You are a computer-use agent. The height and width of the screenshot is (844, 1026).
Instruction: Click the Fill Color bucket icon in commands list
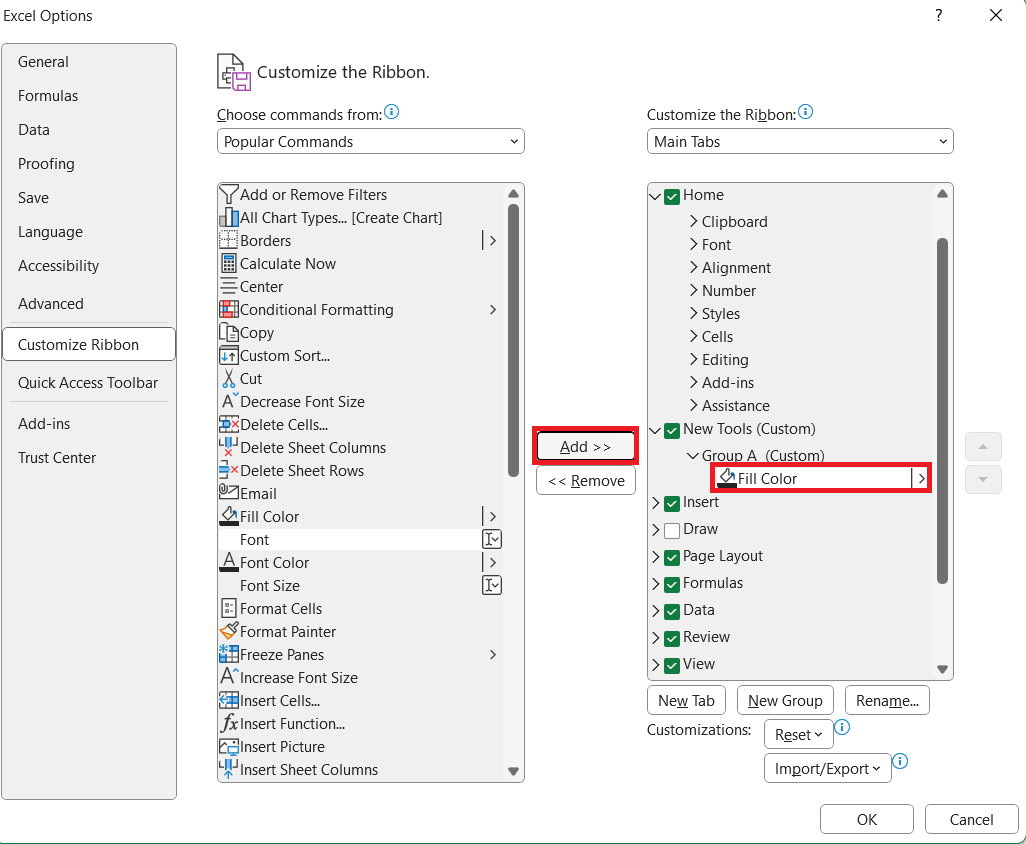coord(228,516)
